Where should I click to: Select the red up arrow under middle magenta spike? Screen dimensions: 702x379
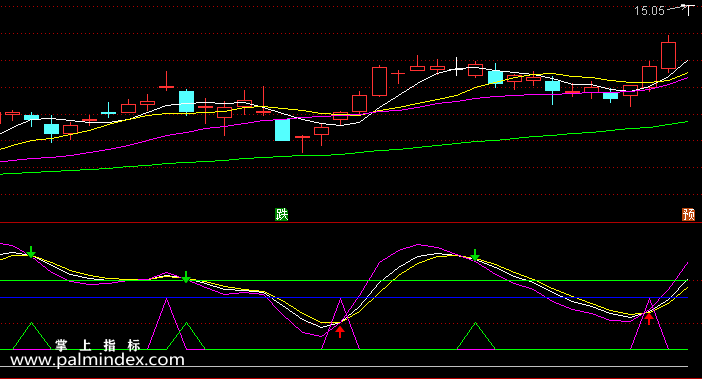pyautogui.click(x=340, y=332)
